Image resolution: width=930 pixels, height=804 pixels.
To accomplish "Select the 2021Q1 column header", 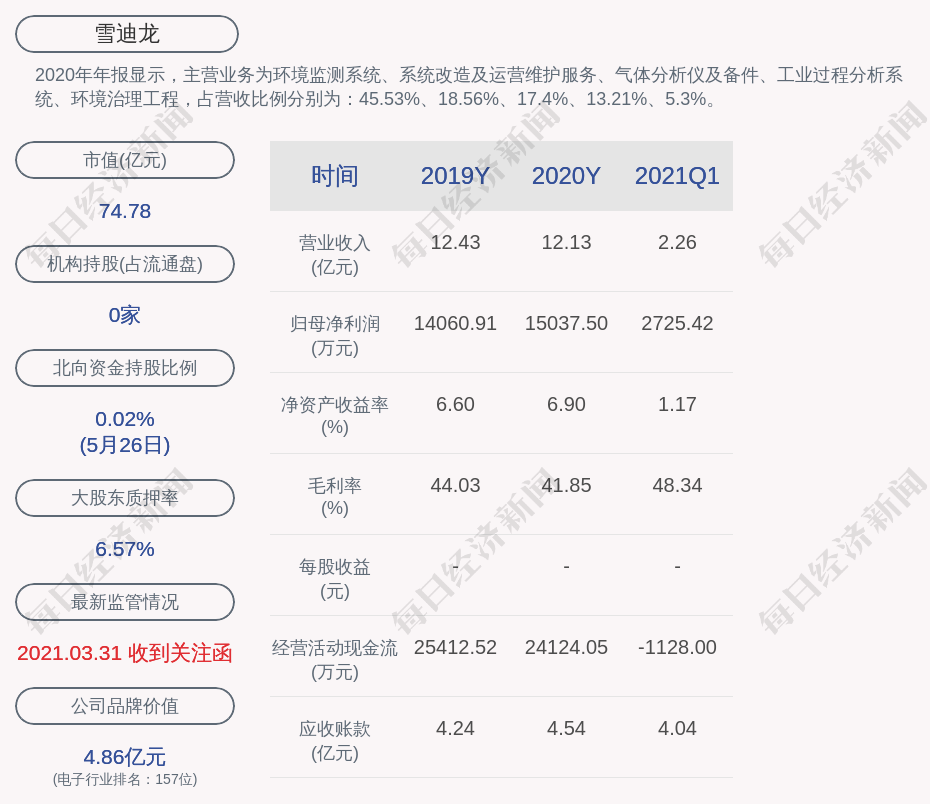I will pos(677,176).
